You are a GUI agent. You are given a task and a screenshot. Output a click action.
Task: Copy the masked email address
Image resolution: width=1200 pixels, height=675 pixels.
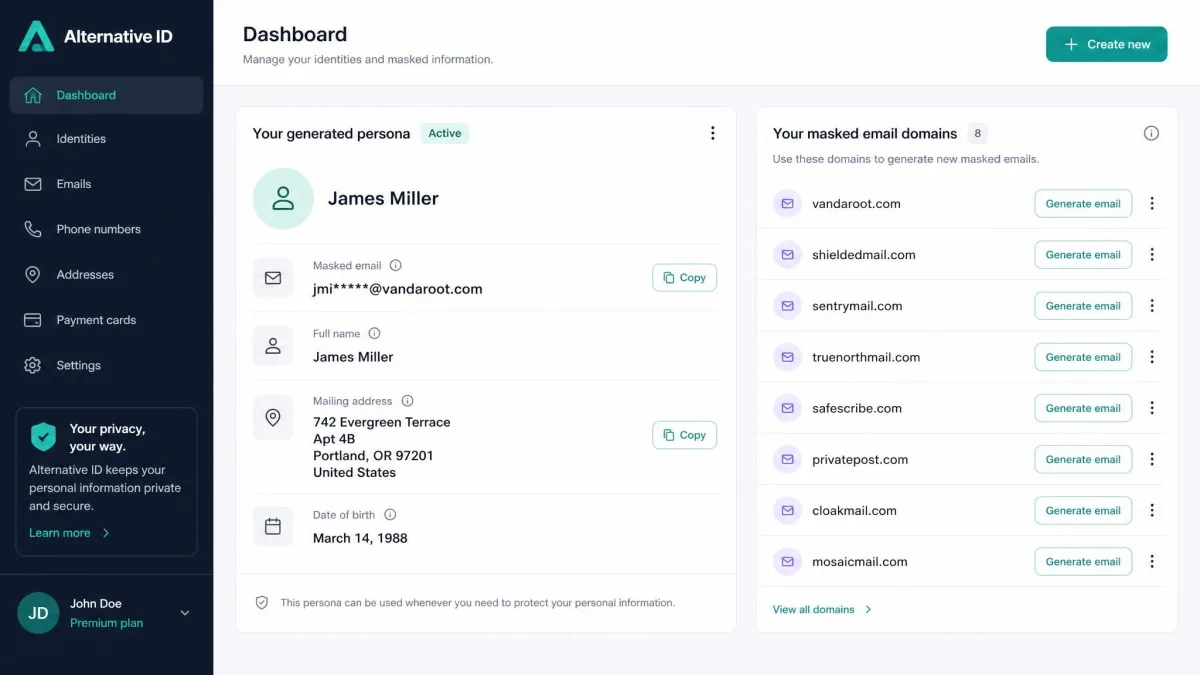685,278
